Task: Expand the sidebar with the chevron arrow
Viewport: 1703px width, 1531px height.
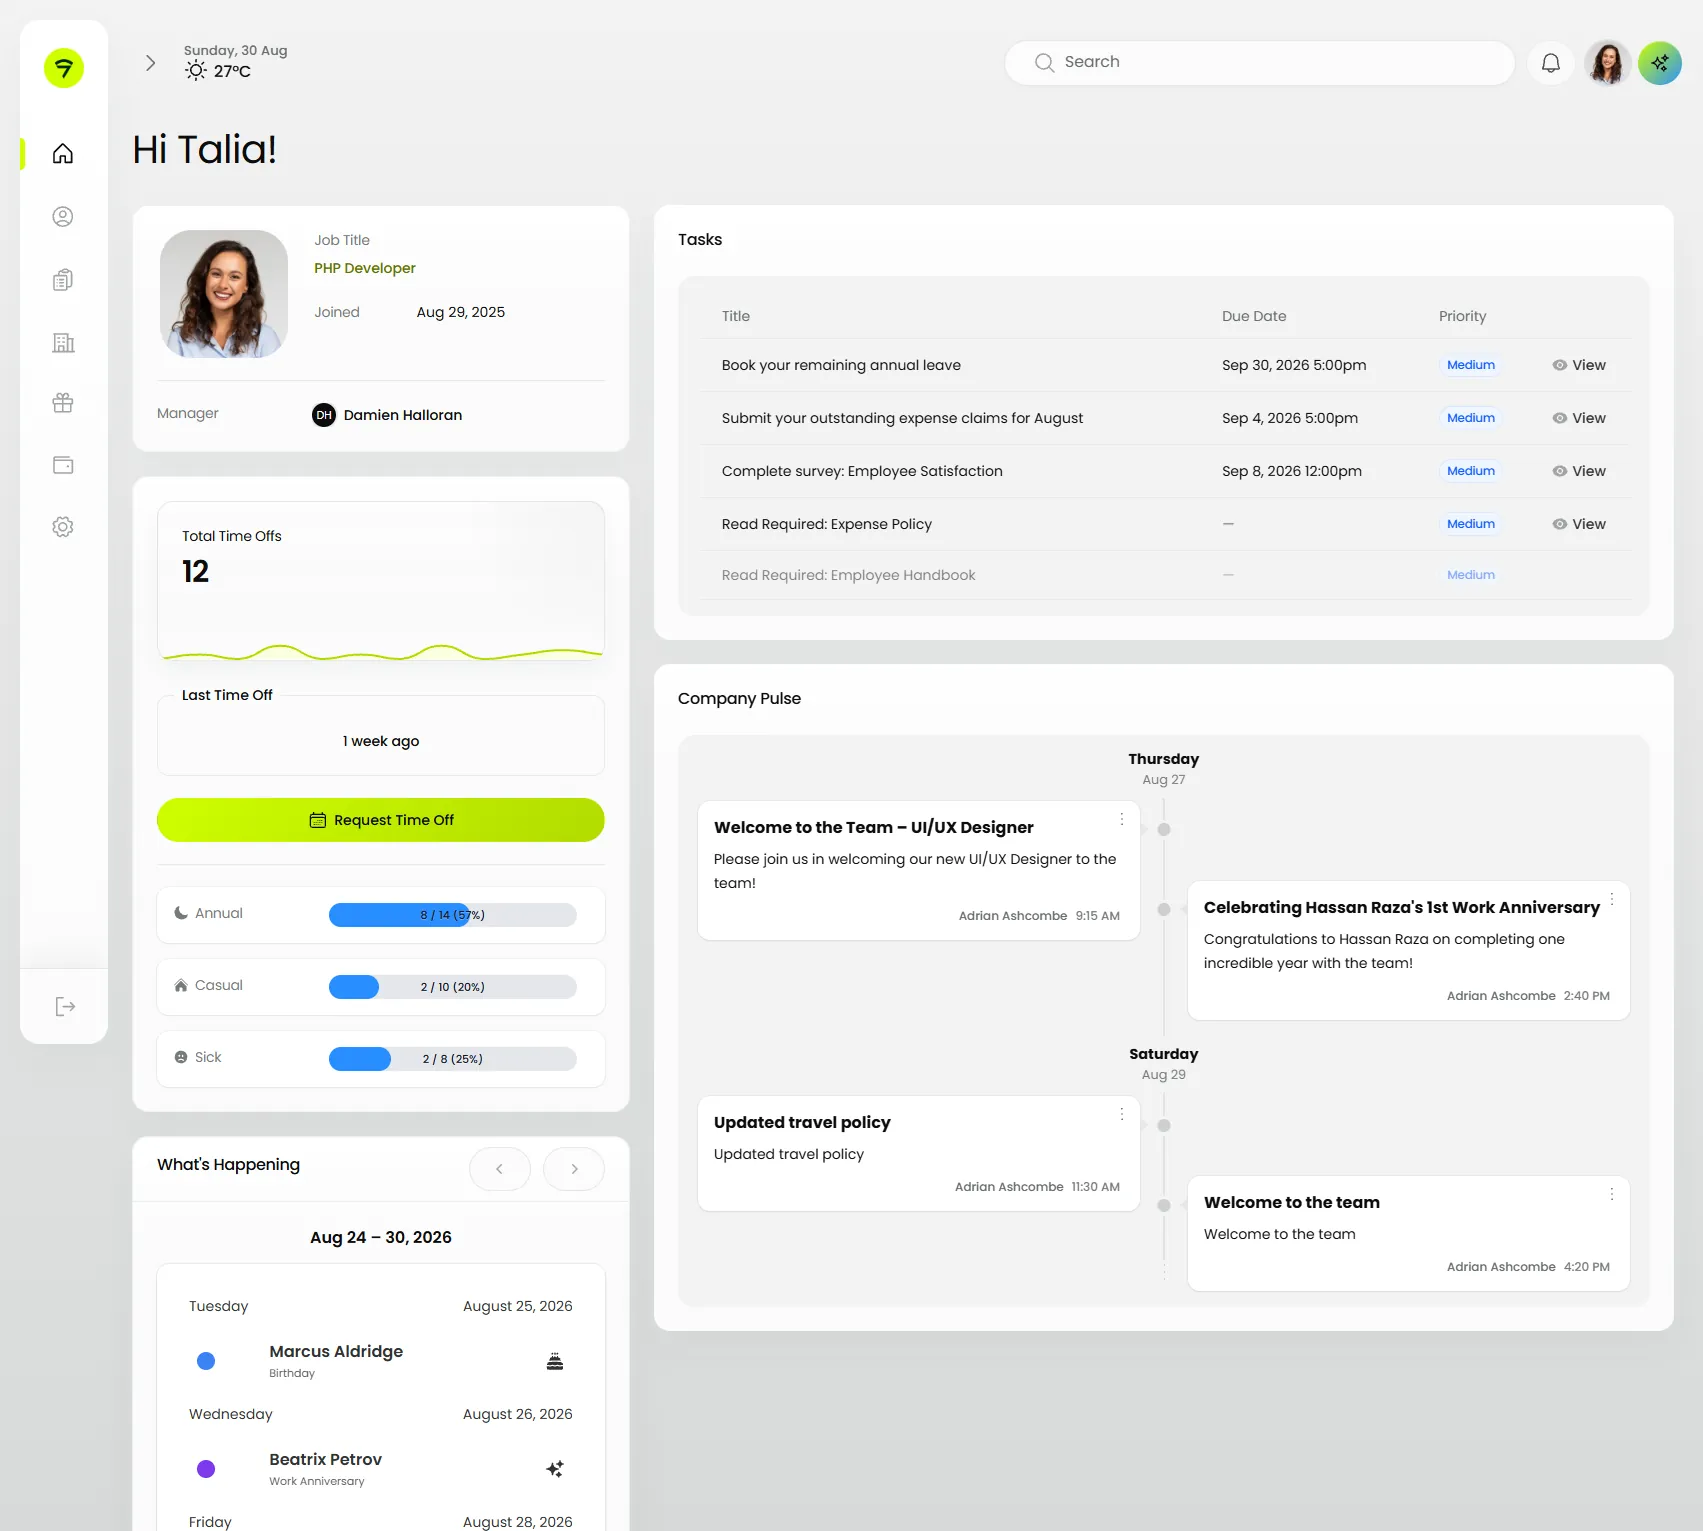Action: (150, 63)
